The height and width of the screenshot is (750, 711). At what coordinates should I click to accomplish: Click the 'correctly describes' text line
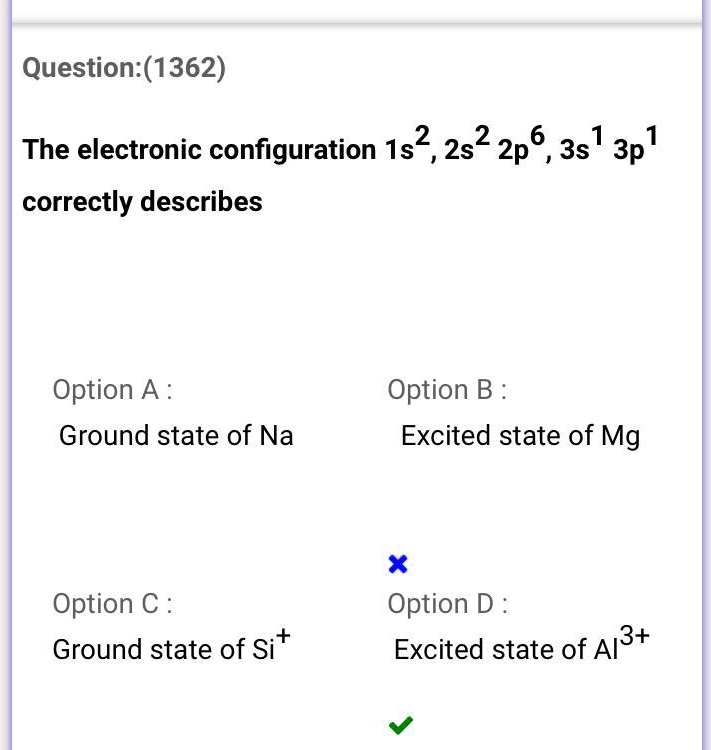coord(142,202)
